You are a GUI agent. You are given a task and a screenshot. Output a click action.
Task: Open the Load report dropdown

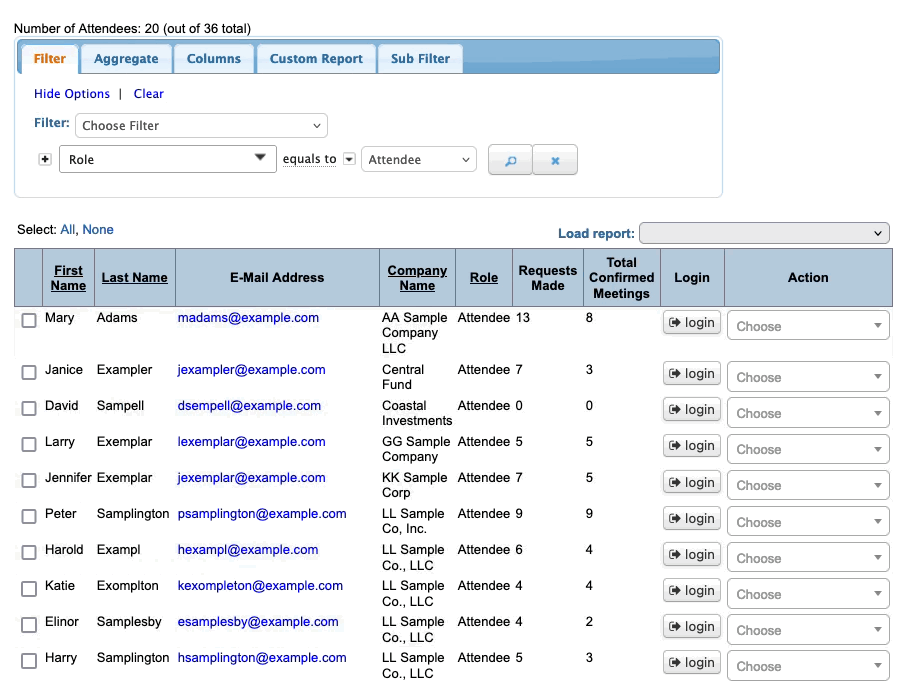[764, 233]
